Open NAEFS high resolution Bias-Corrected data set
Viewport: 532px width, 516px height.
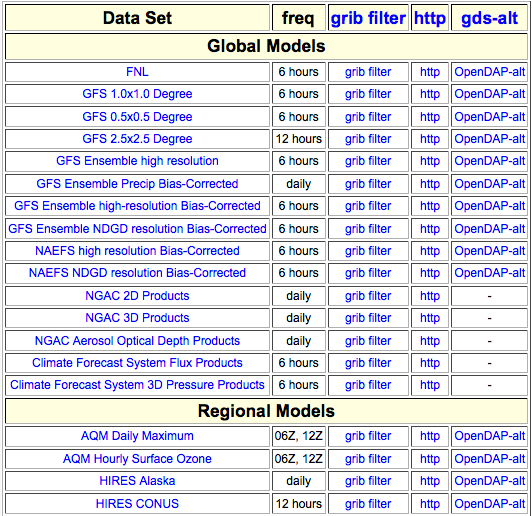(137, 251)
